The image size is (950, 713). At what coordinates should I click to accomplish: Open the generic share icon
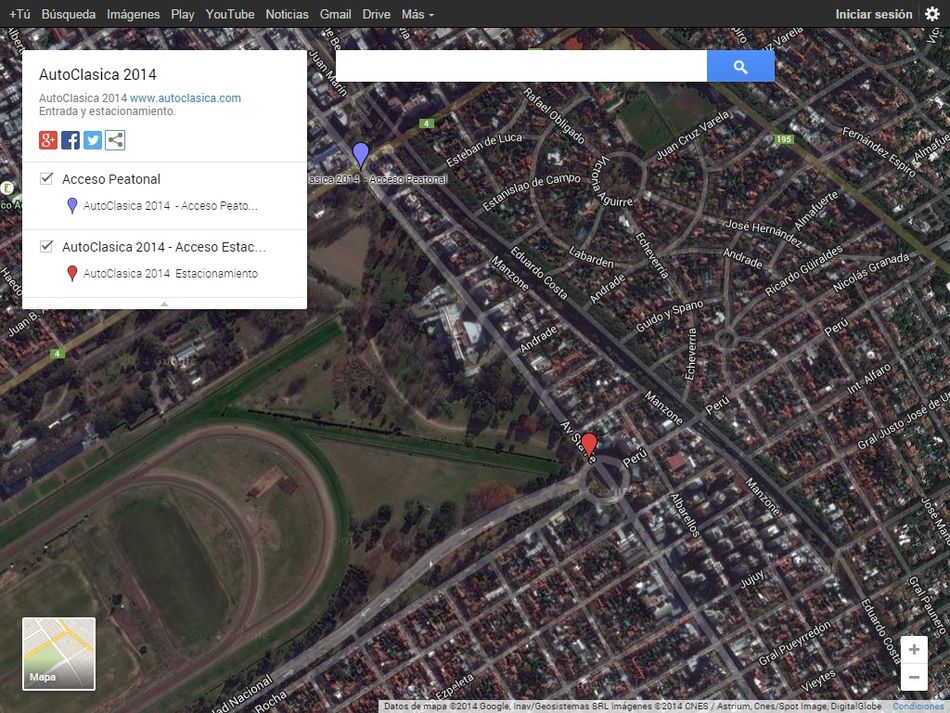(x=115, y=140)
